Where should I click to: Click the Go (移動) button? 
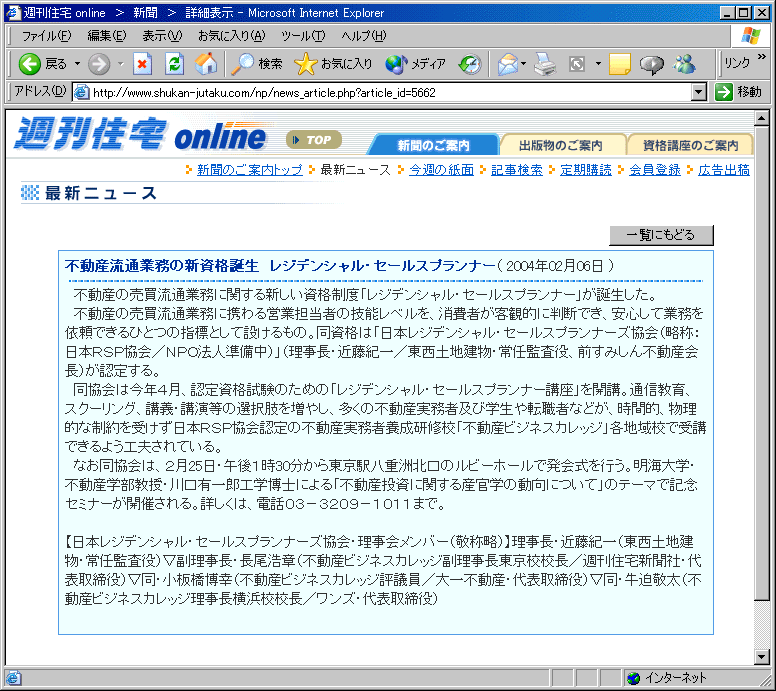[x=738, y=92]
